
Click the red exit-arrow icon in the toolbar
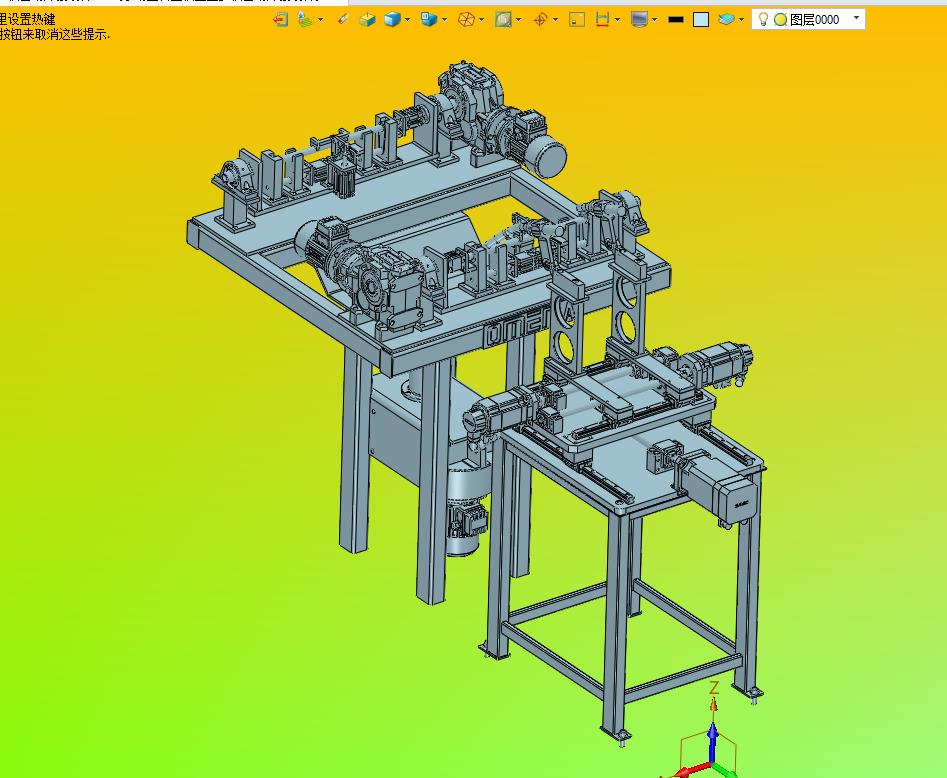tap(280, 19)
